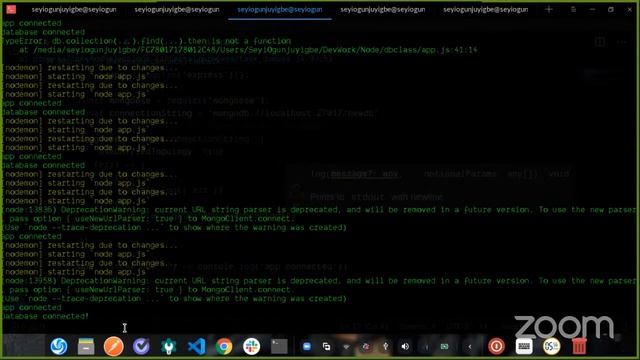Open the file manager dock icon
Image resolution: width=640 pixels, height=360 pixels.
(x=86, y=346)
